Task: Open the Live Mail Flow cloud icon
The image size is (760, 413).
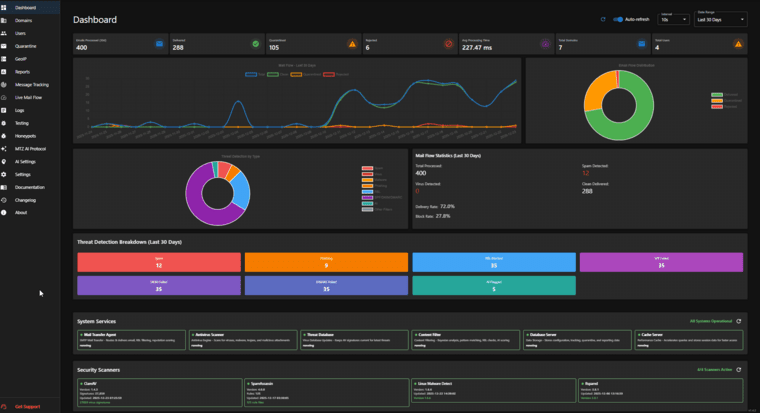Action: (x=4, y=97)
